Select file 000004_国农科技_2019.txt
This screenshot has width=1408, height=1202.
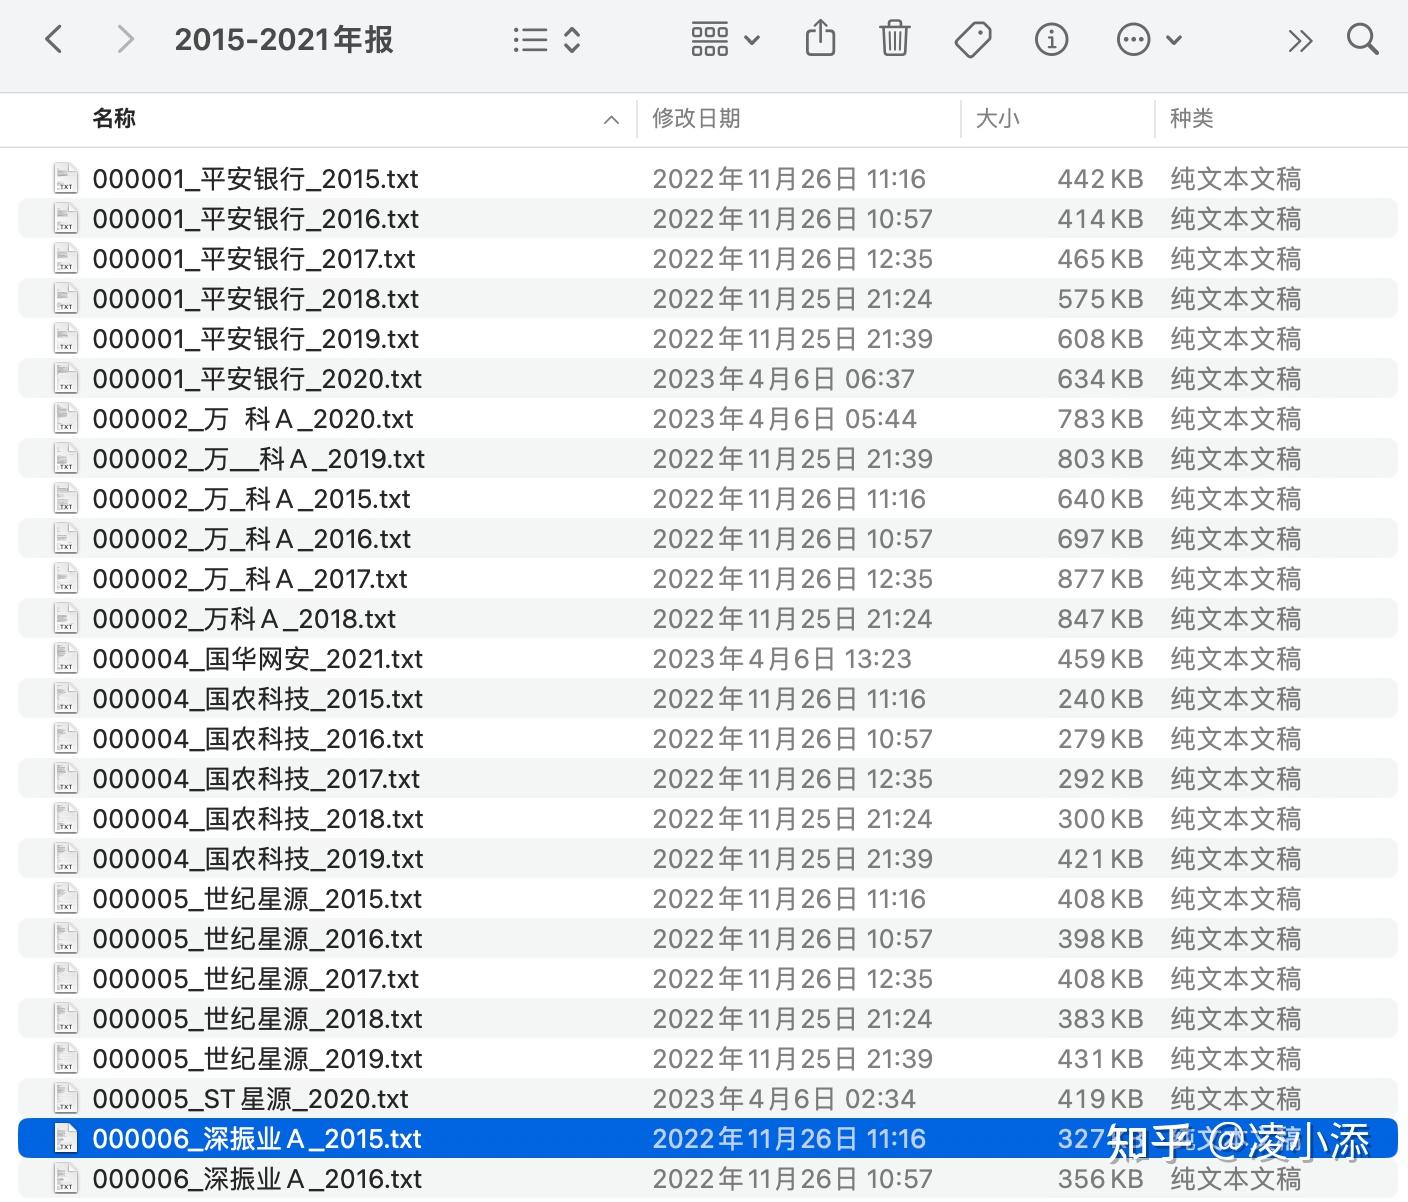[708, 859]
